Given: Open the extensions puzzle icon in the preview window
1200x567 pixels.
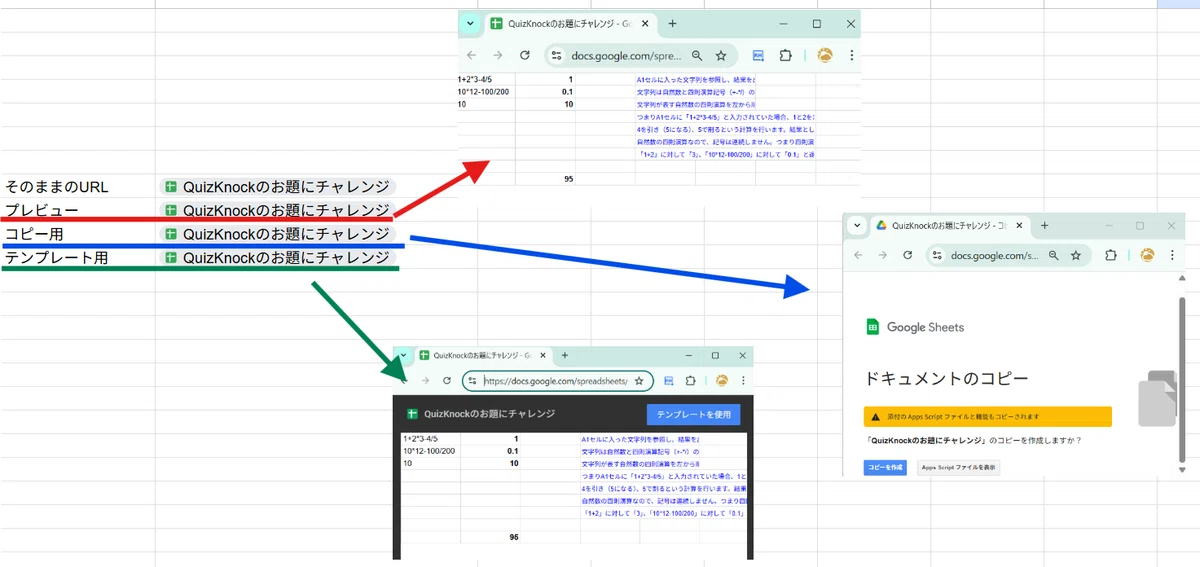Looking at the screenshot, I should 786,56.
